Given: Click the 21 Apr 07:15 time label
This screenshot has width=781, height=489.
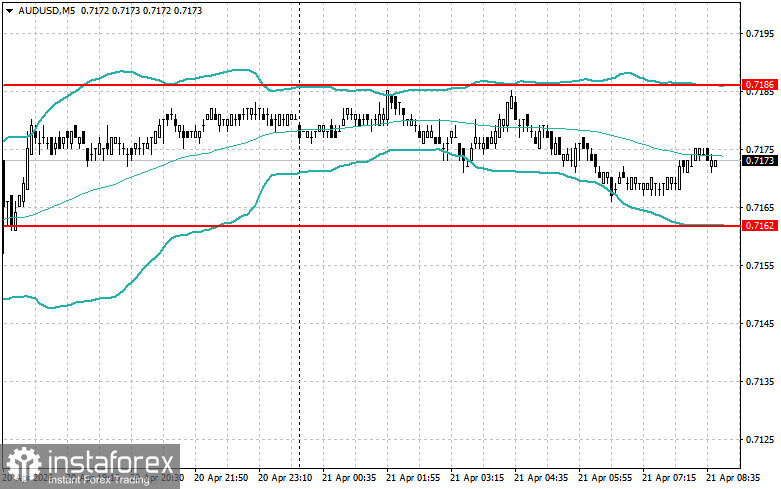Looking at the screenshot, I should point(669,478).
